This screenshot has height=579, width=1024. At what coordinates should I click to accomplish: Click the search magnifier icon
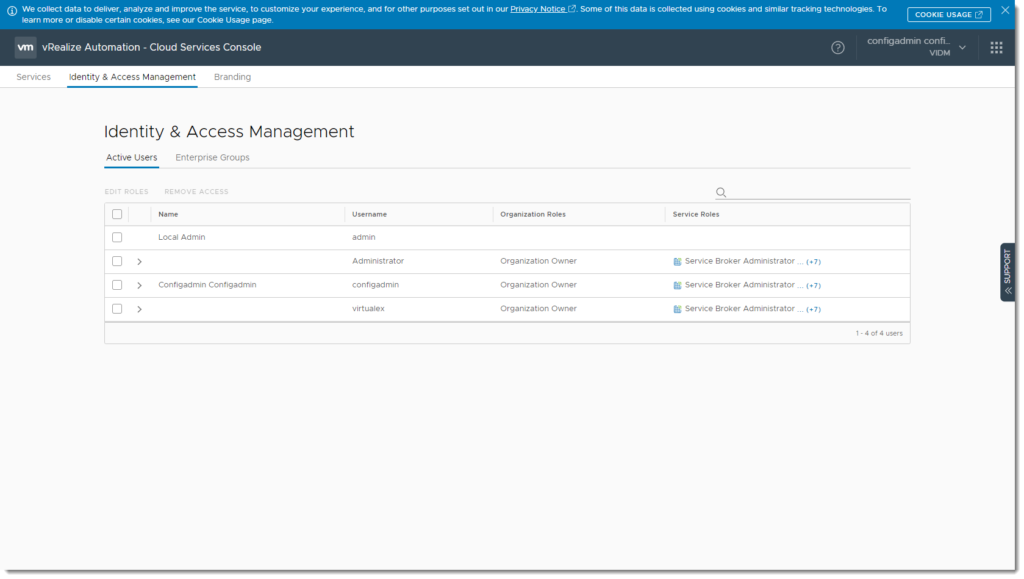point(720,192)
